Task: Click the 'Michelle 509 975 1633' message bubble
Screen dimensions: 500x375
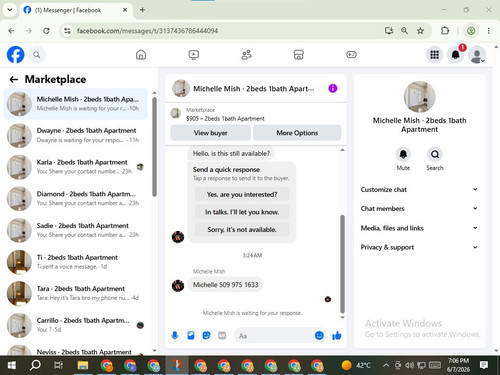Action: click(x=226, y=285)
